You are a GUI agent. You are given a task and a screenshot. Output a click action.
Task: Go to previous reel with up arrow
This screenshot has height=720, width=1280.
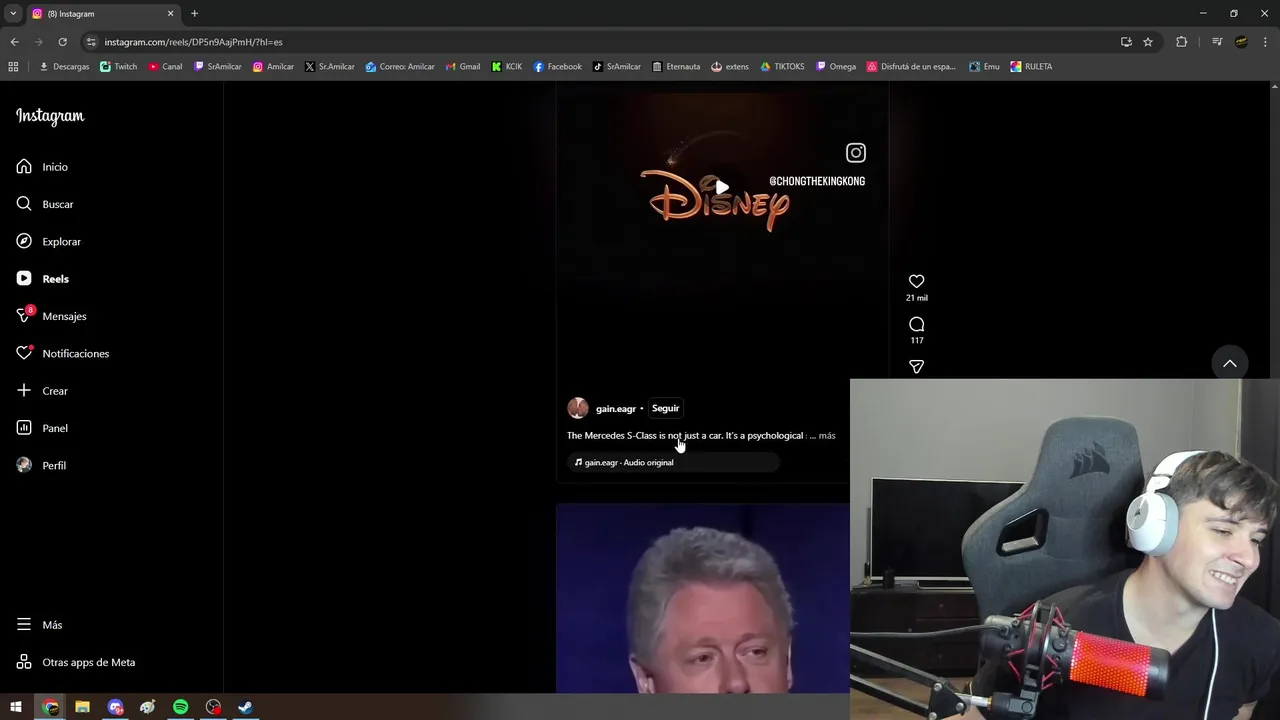[x=1230, y=364]
